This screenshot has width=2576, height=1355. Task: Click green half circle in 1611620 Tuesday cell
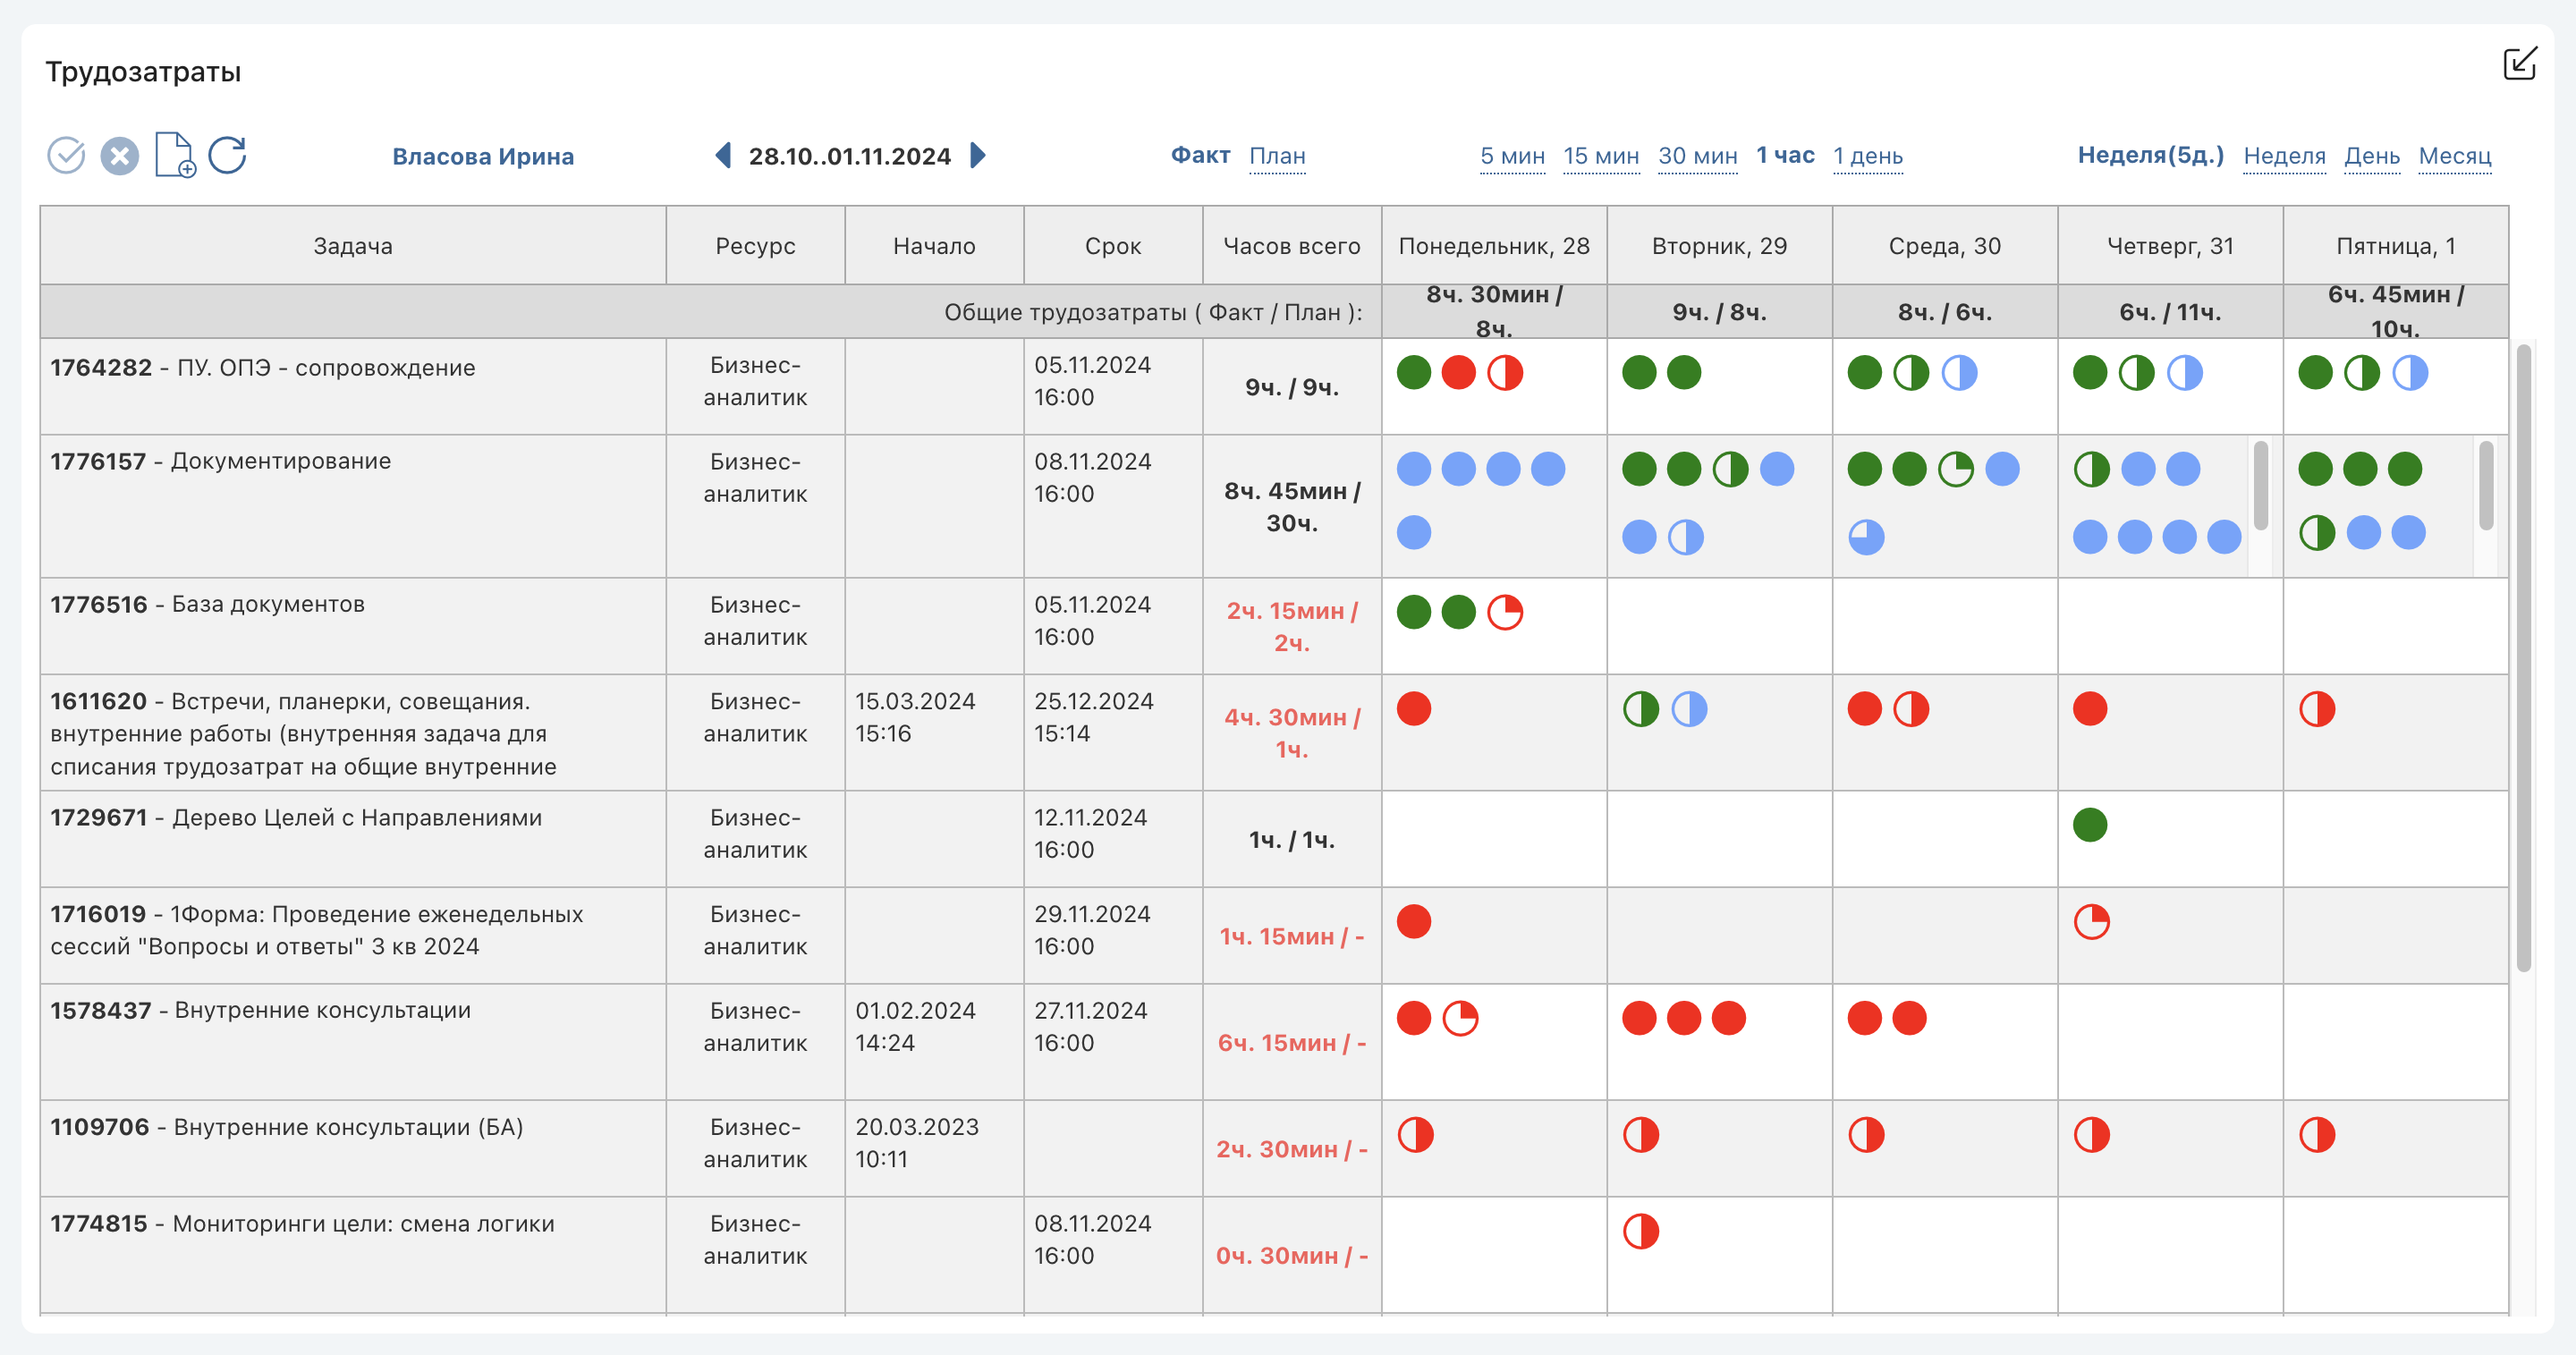click(x=1640, y=708)
